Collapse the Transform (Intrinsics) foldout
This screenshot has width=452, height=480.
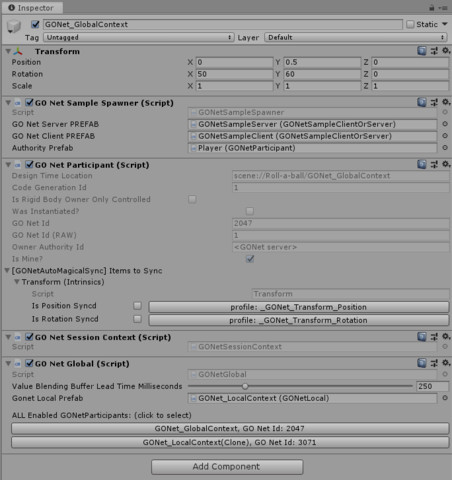[x=16, y=282]
